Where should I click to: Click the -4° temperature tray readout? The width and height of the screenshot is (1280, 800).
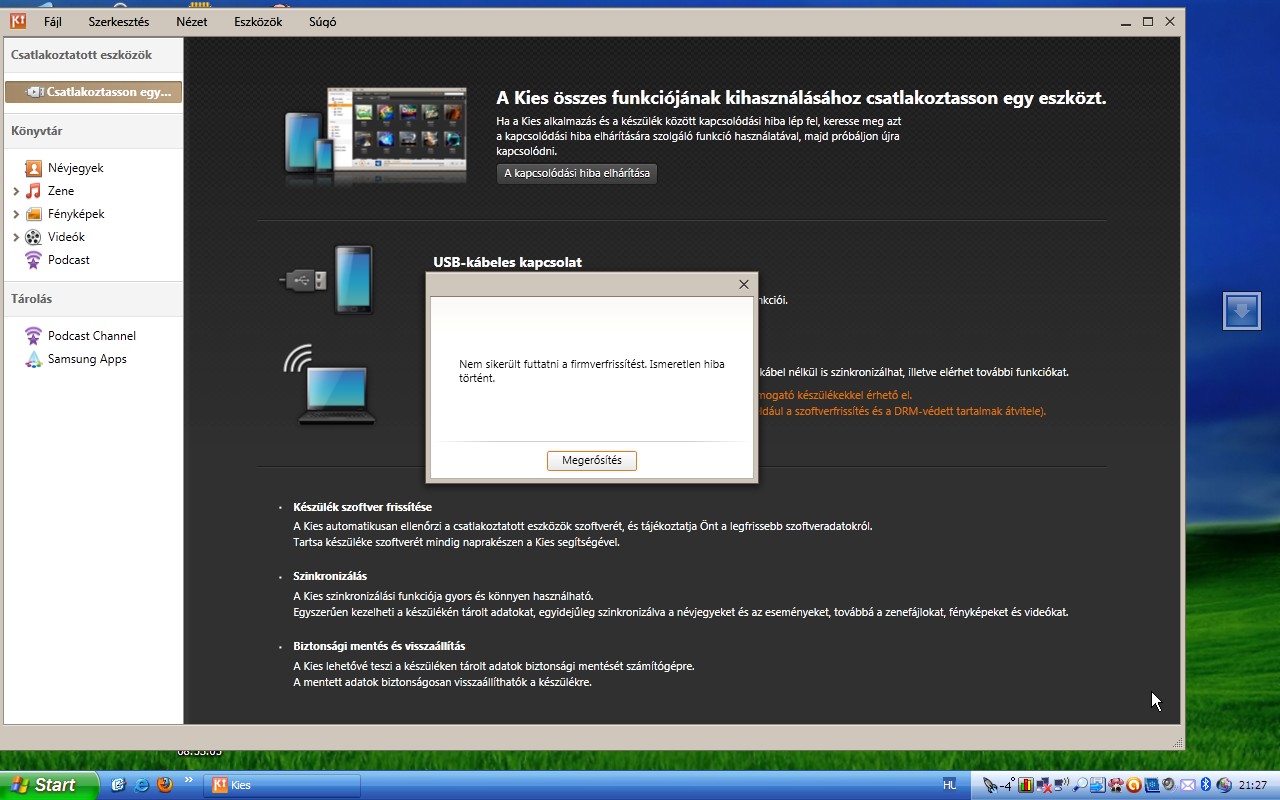pos(1007,783)
